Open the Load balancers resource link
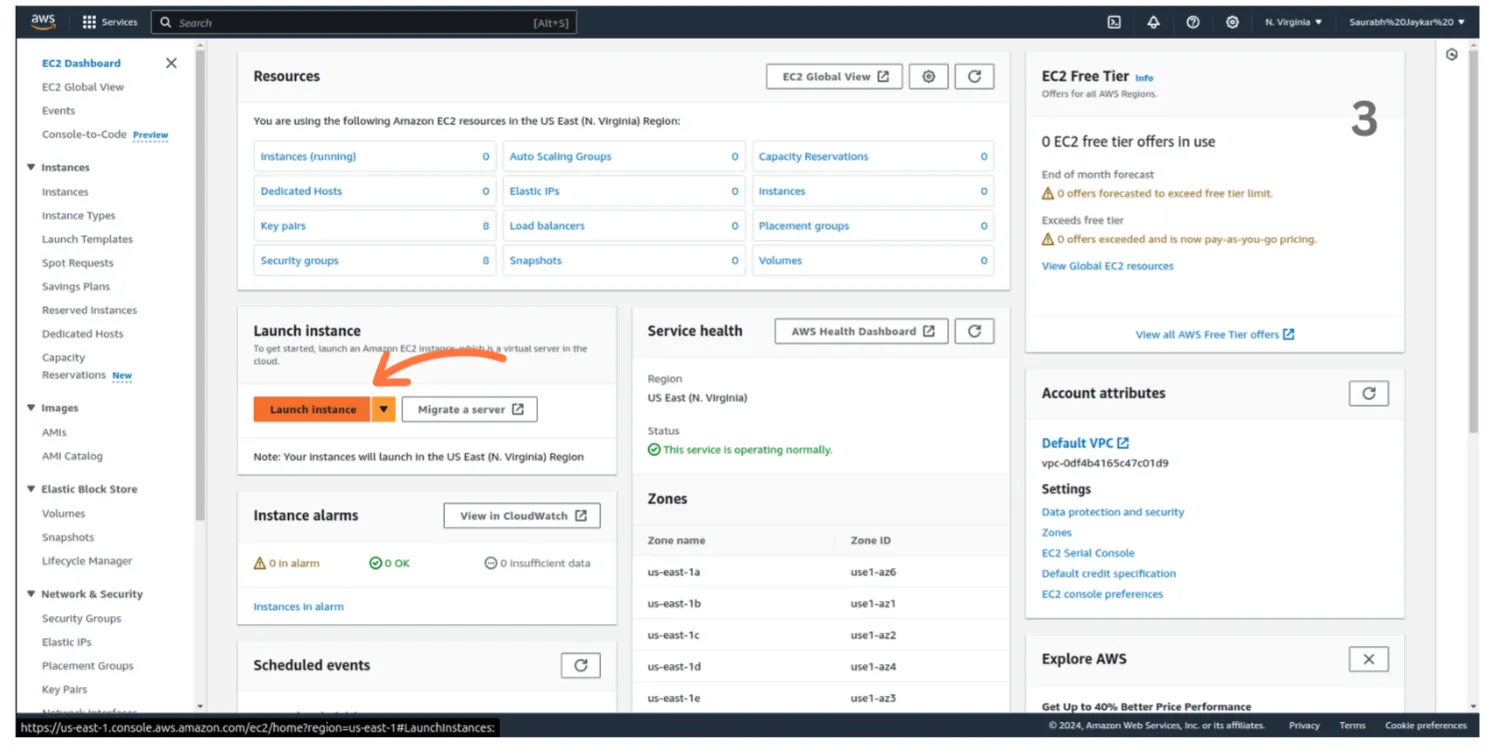Image resolution: width=1486 pixels, height=750 pixels. [547, 226]
